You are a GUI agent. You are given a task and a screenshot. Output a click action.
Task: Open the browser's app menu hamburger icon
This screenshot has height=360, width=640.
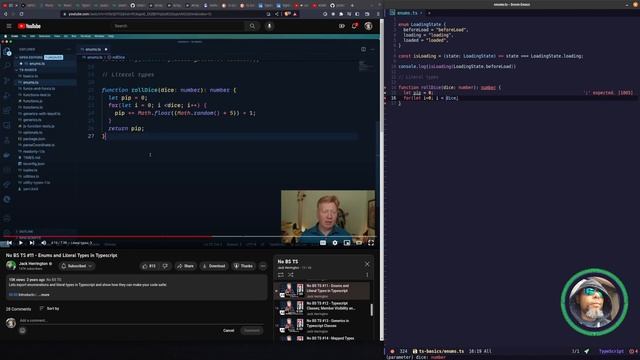[x=378, y=14]
